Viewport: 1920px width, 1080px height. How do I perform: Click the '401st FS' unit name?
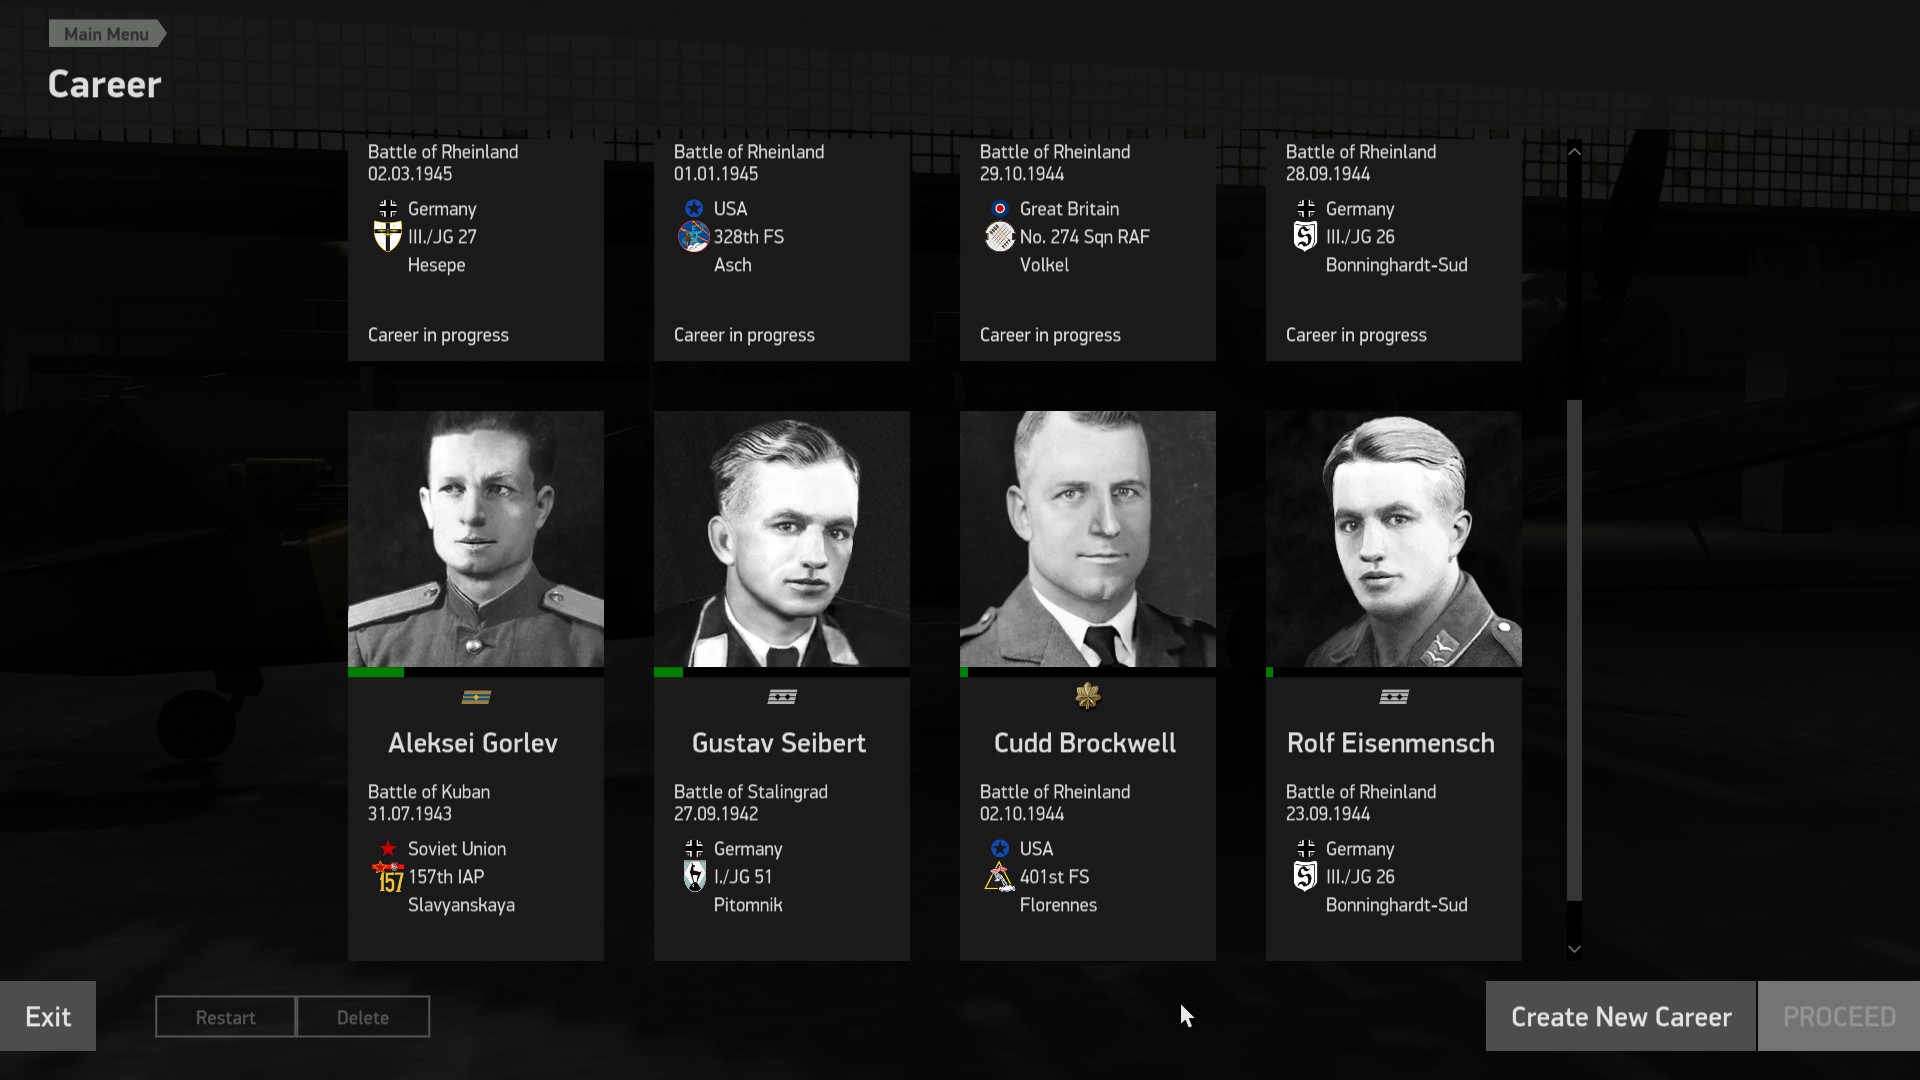point(1054,877)
